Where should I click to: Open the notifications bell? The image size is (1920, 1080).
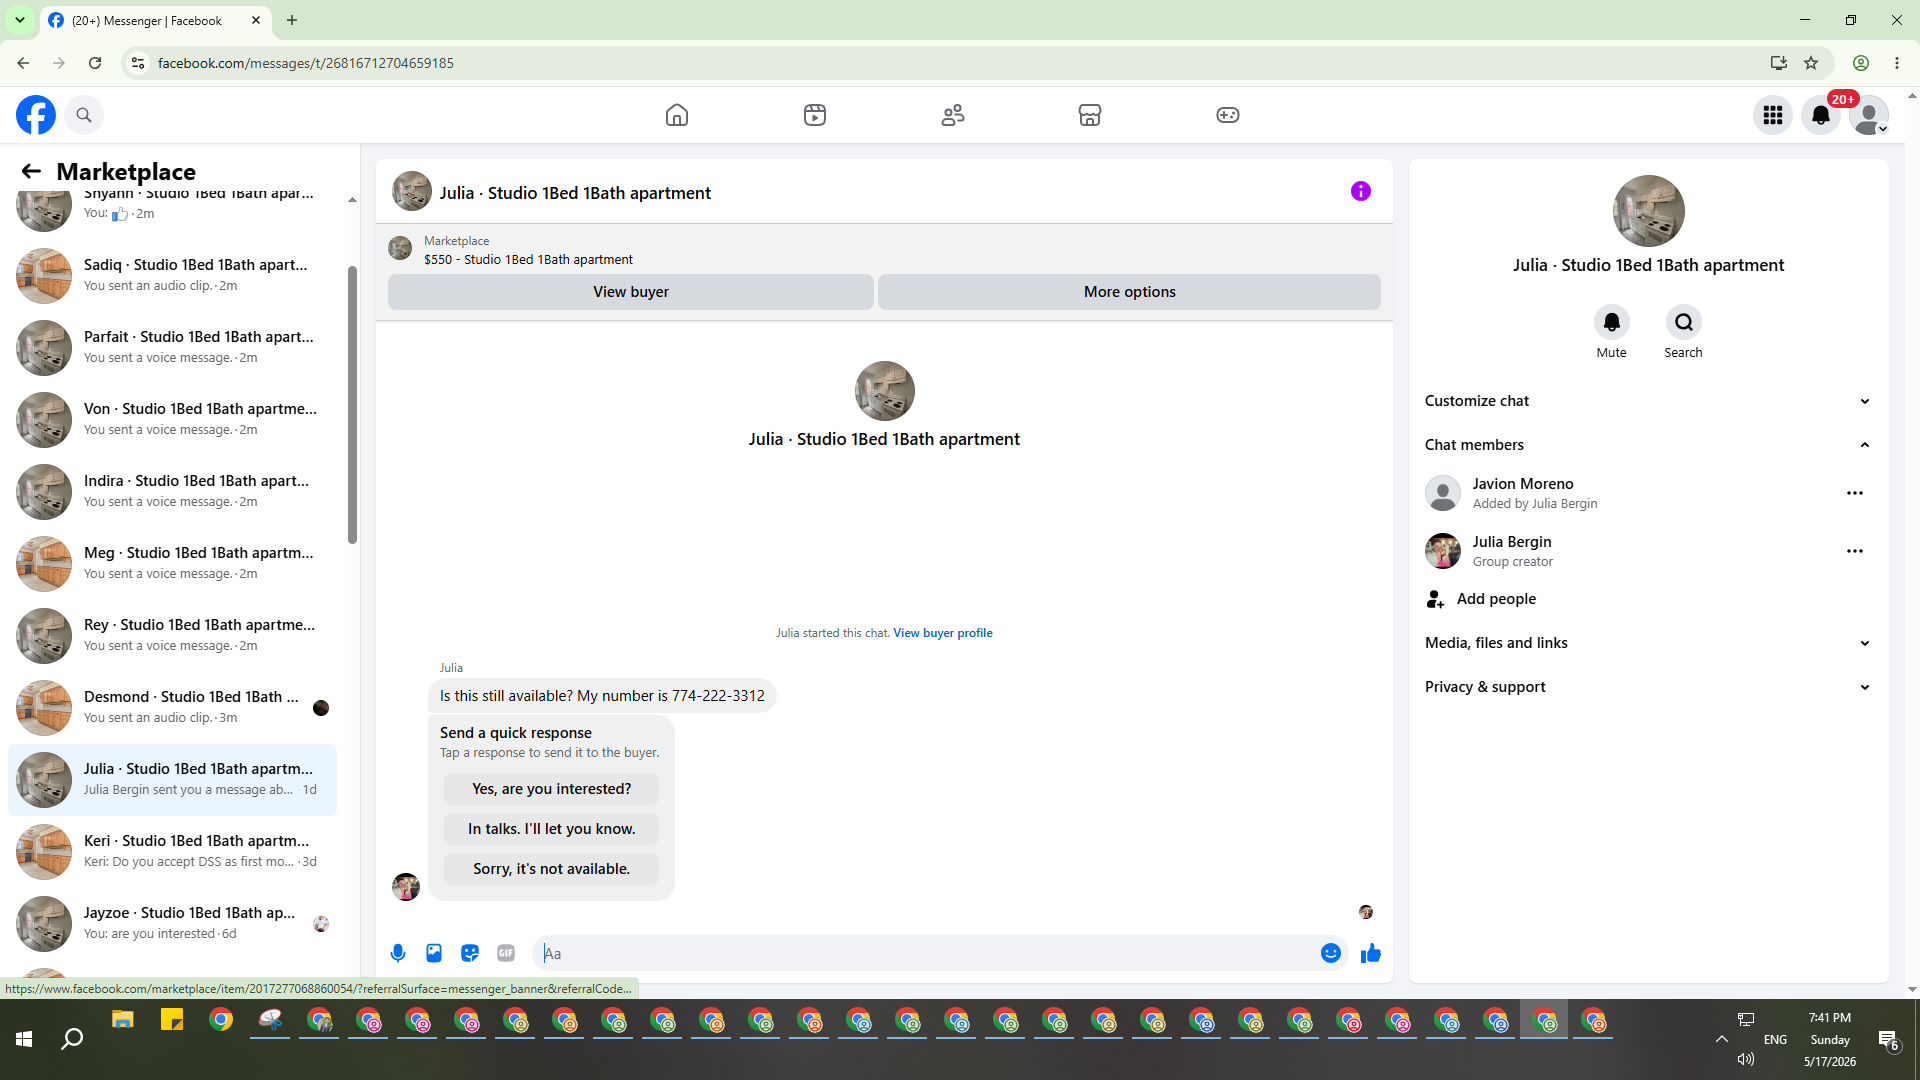(1821, 115)
